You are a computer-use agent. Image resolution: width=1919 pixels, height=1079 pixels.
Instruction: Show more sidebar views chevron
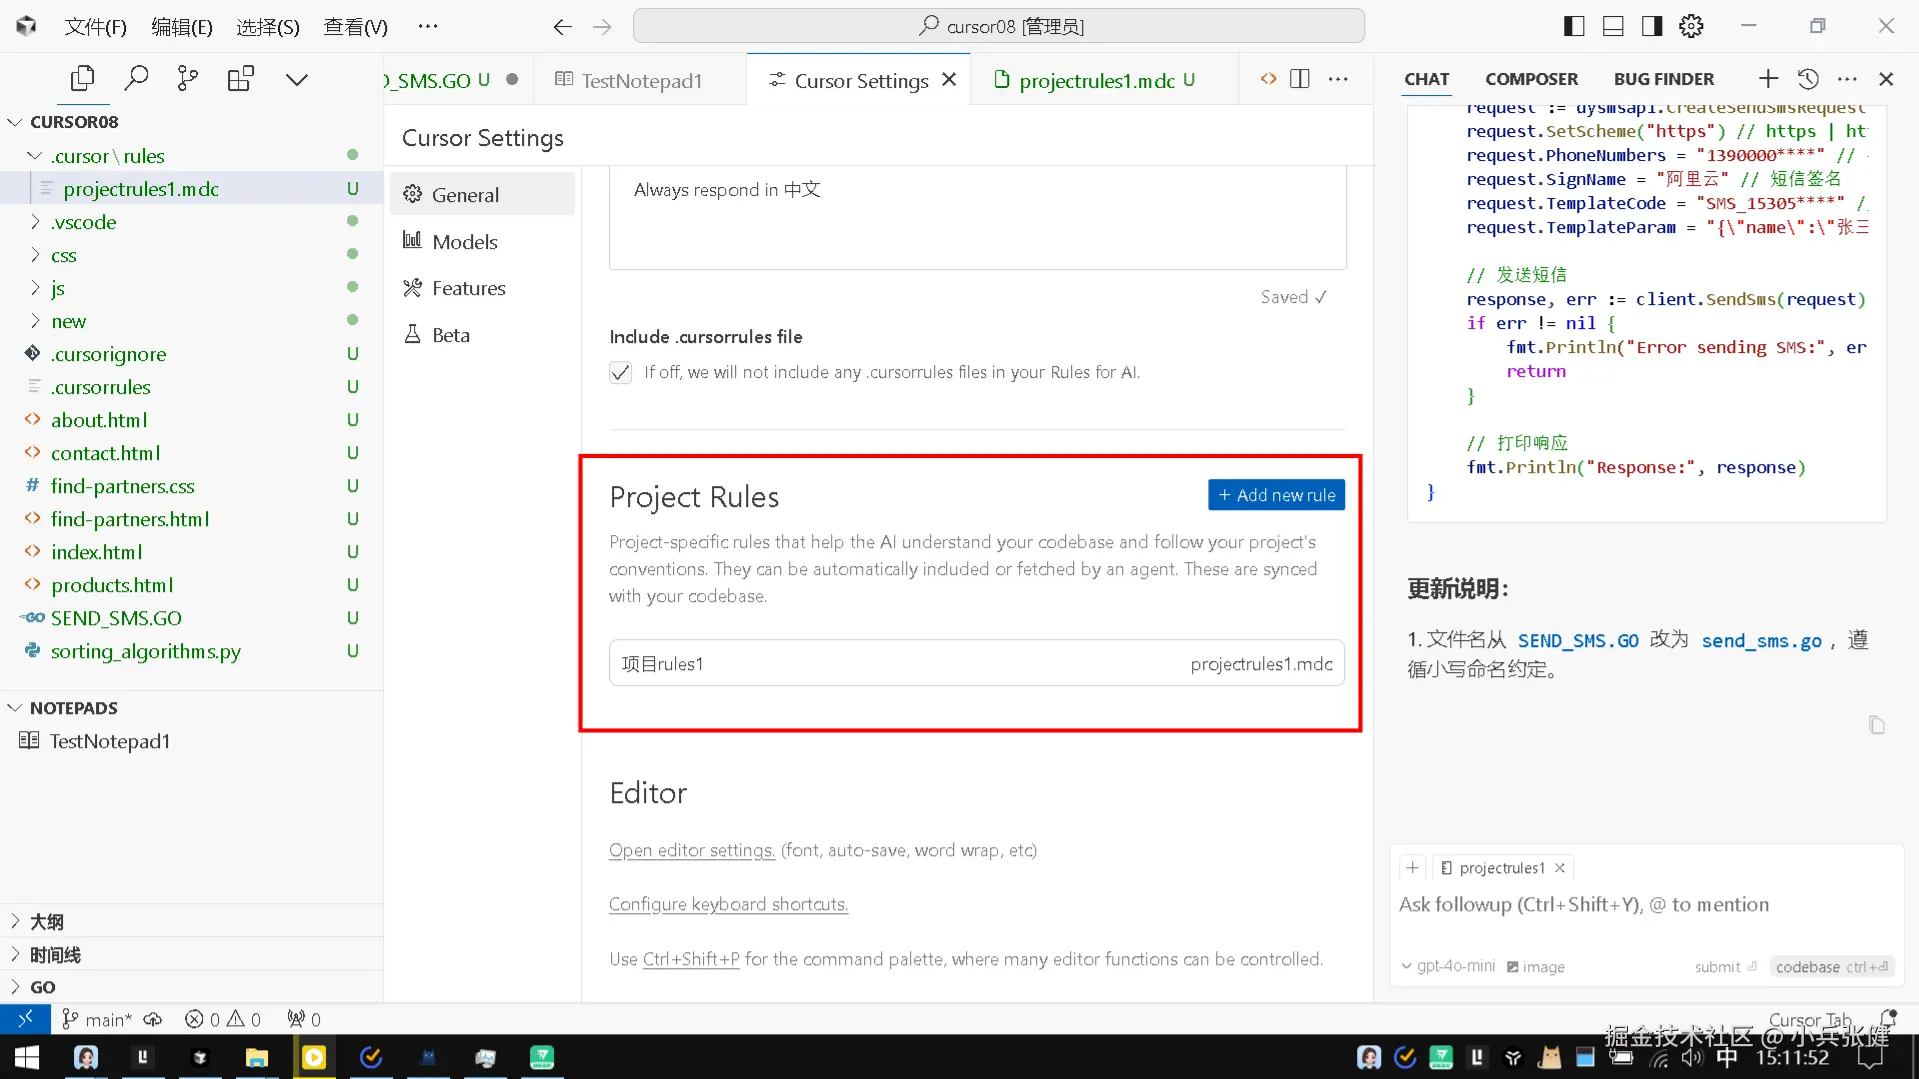(297, 80)
